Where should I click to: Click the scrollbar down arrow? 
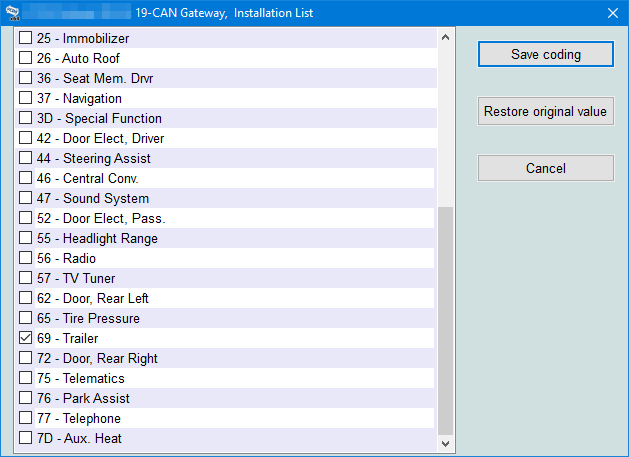[x=445, y=444]
